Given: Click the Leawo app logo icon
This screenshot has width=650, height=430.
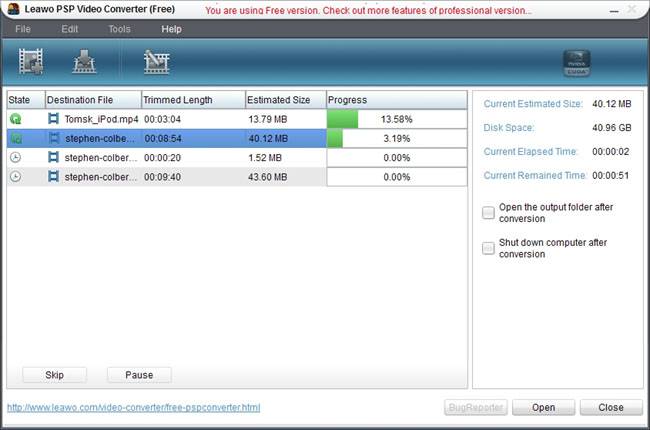Looking at the screenshot, I should 14,9.
